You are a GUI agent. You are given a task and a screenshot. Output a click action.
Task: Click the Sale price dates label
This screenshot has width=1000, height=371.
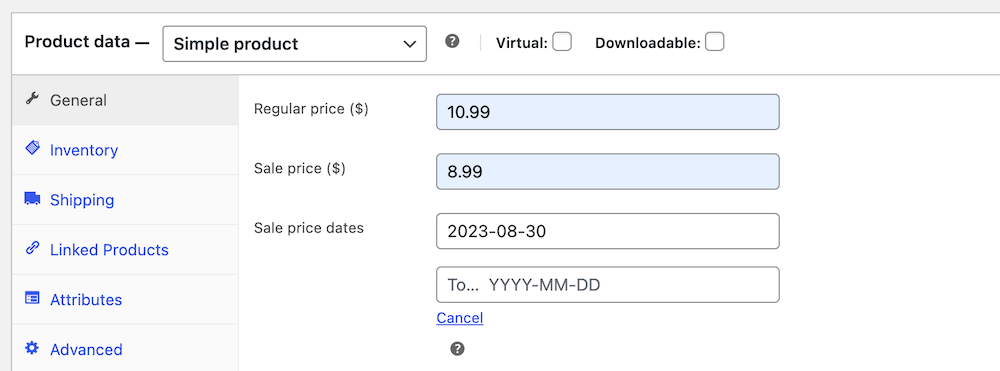(309, 228)
